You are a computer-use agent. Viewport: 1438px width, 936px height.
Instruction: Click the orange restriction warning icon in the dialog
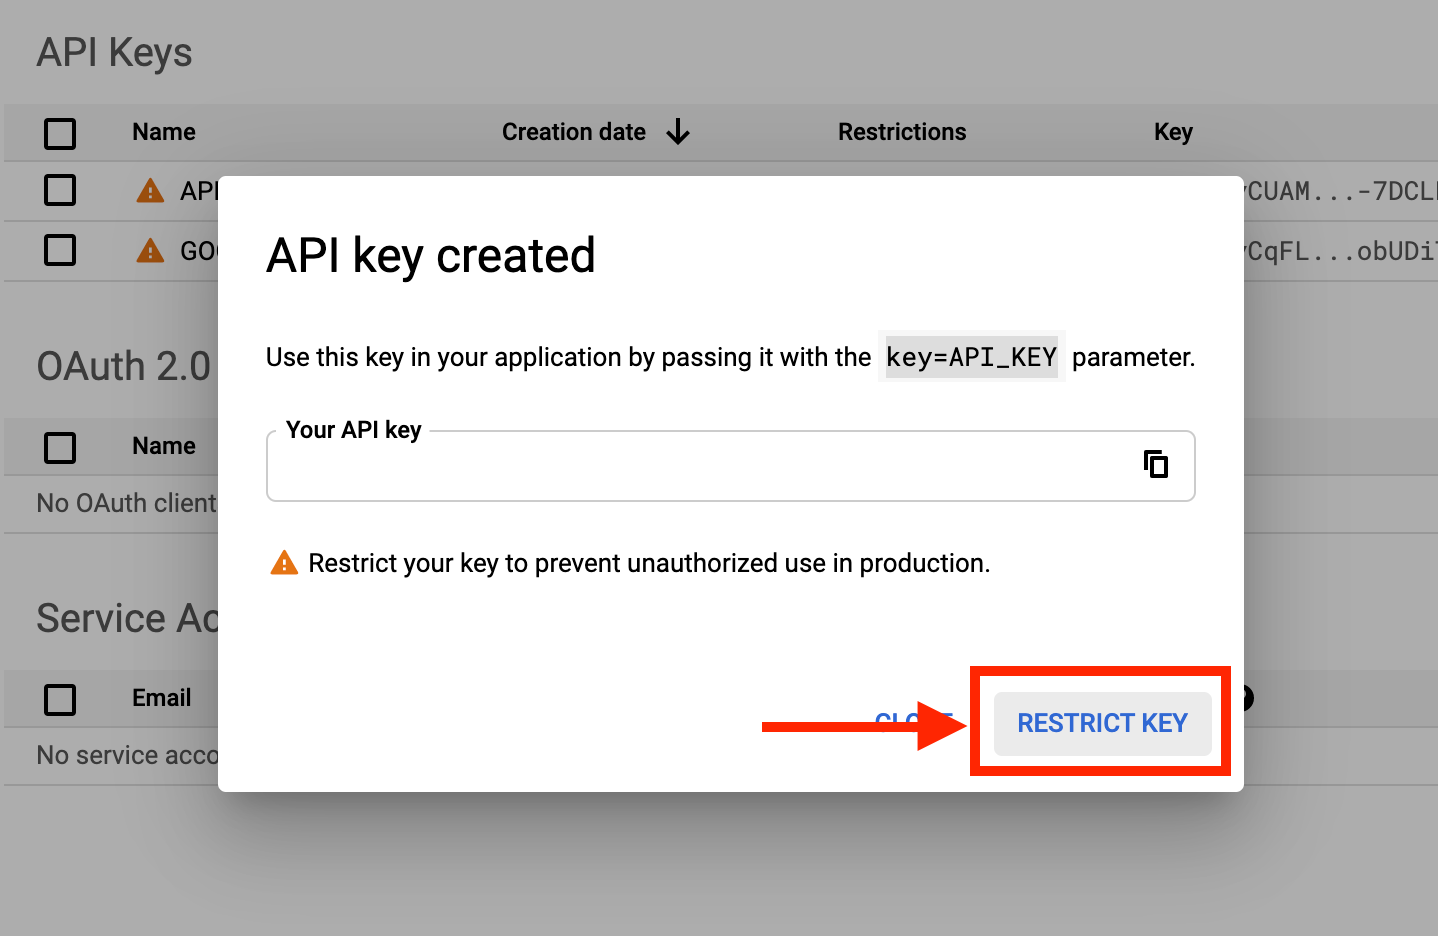pos(283,562)
